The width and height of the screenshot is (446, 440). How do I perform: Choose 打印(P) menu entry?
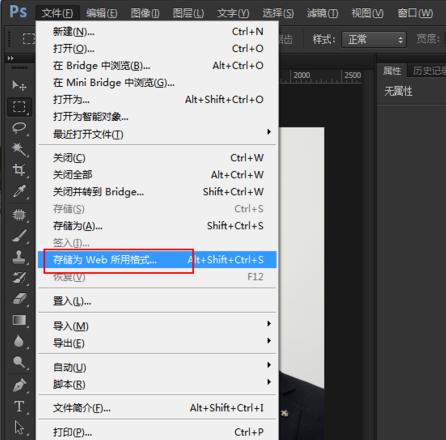(157, 432)
